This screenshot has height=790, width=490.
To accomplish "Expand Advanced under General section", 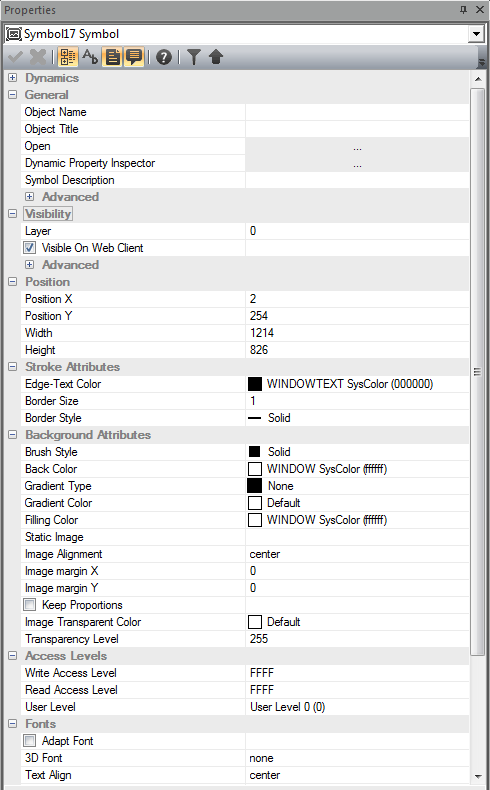I will click(30, 196).
